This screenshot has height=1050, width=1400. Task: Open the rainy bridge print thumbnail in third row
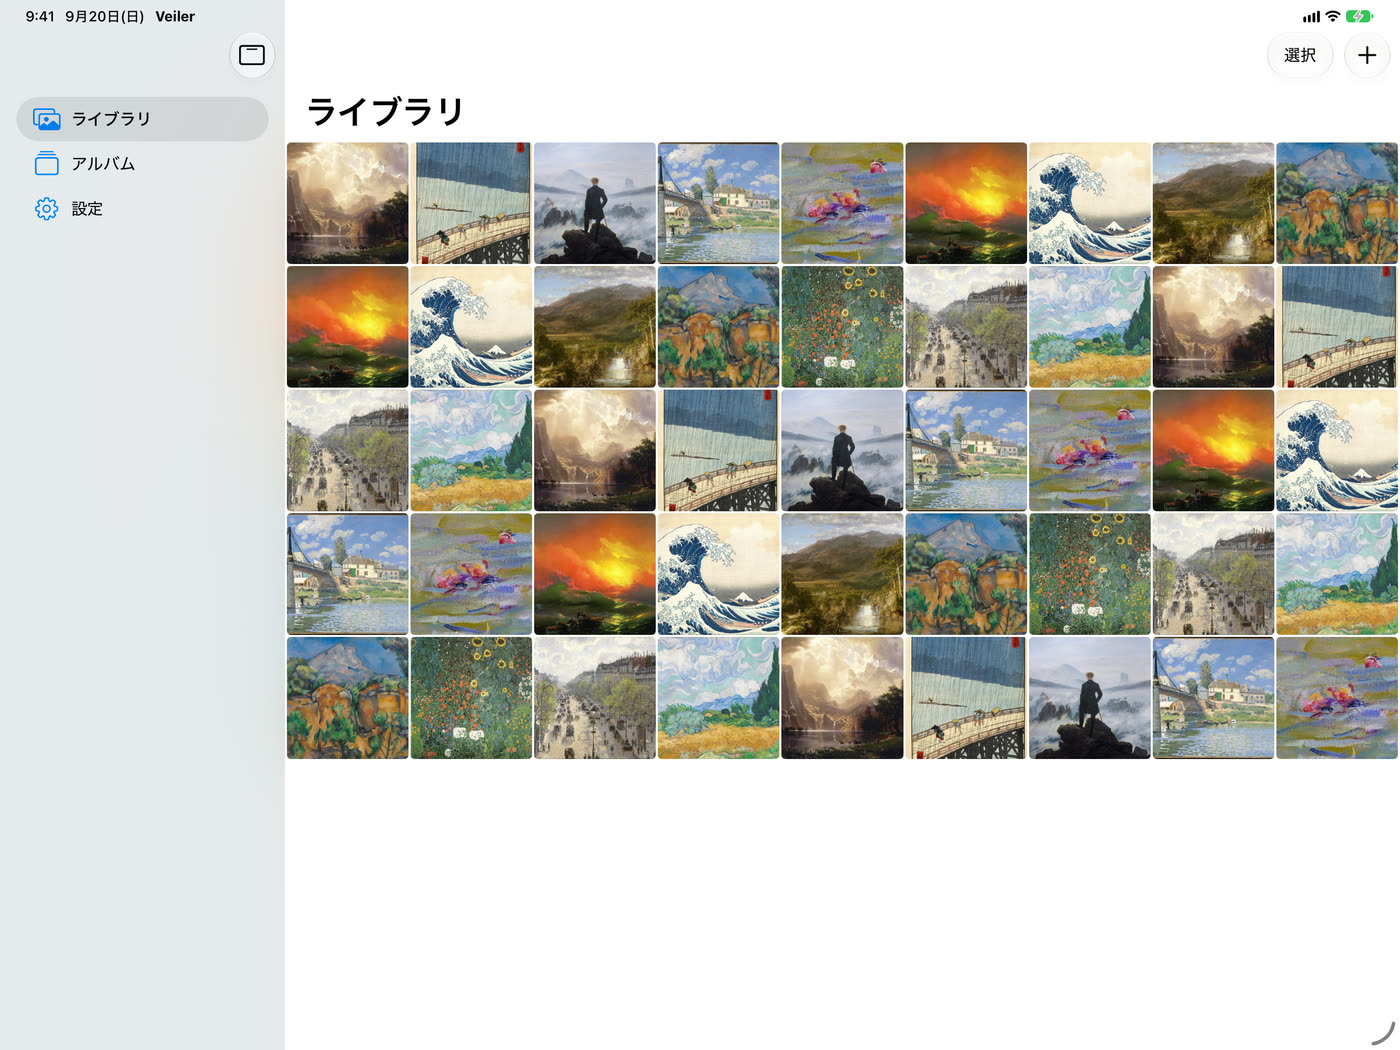click(718, 451)
